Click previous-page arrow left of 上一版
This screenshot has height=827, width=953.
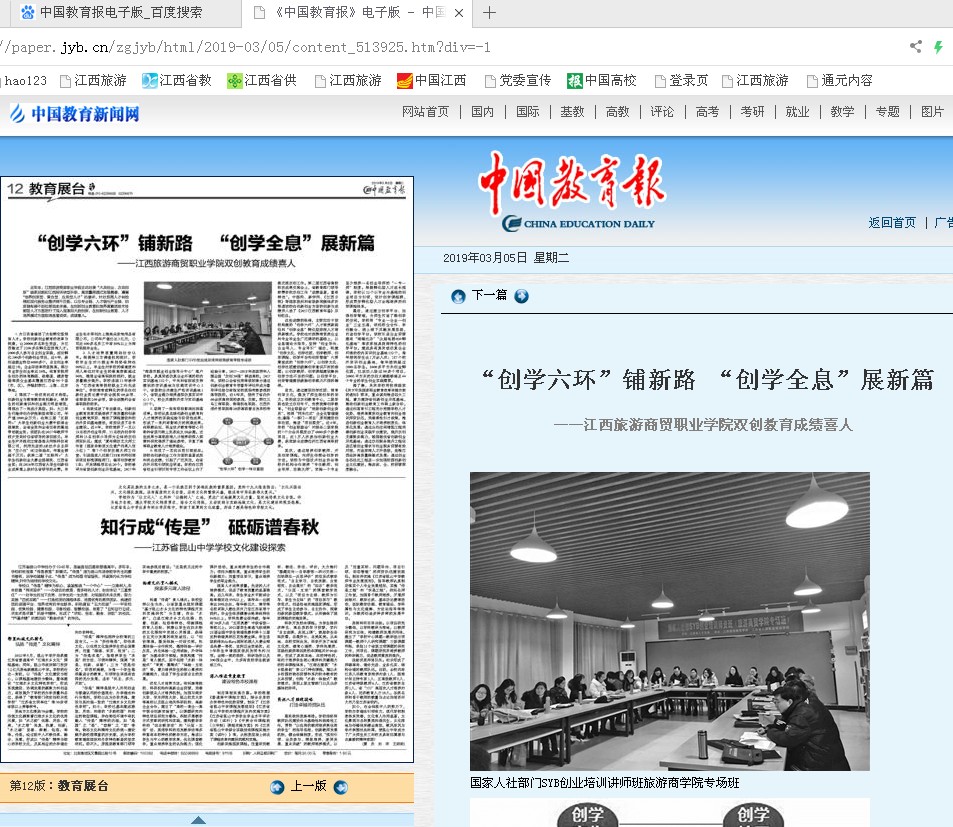point(278,786)
